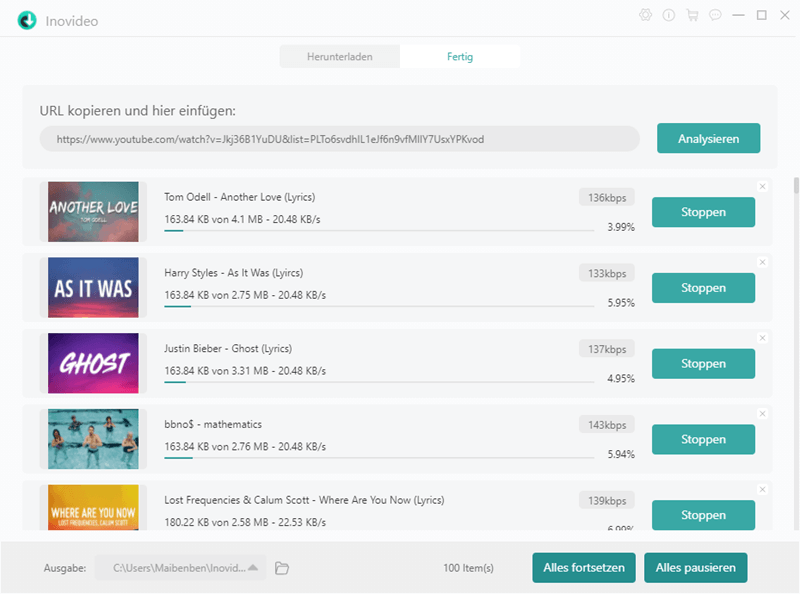This screenshot has height=594, width=800.
Task: Click title Justin Bieber - Ghost (Lyrics)
Action: [228, 349]
